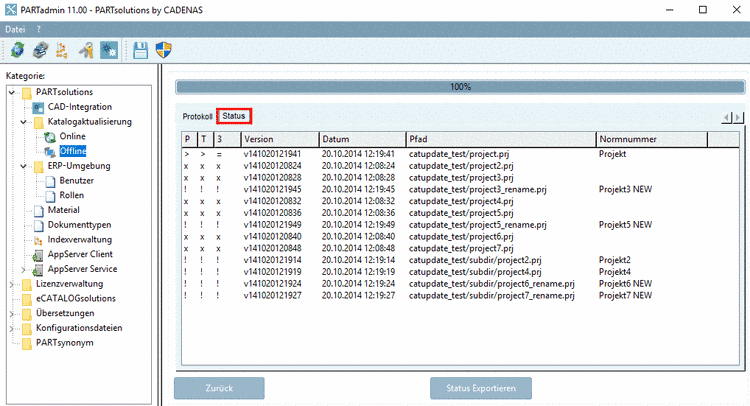Collapse the PARTsolutions root node
This screenshot has height=406, width=750.
pyautogui.click(x=12, y=92)
